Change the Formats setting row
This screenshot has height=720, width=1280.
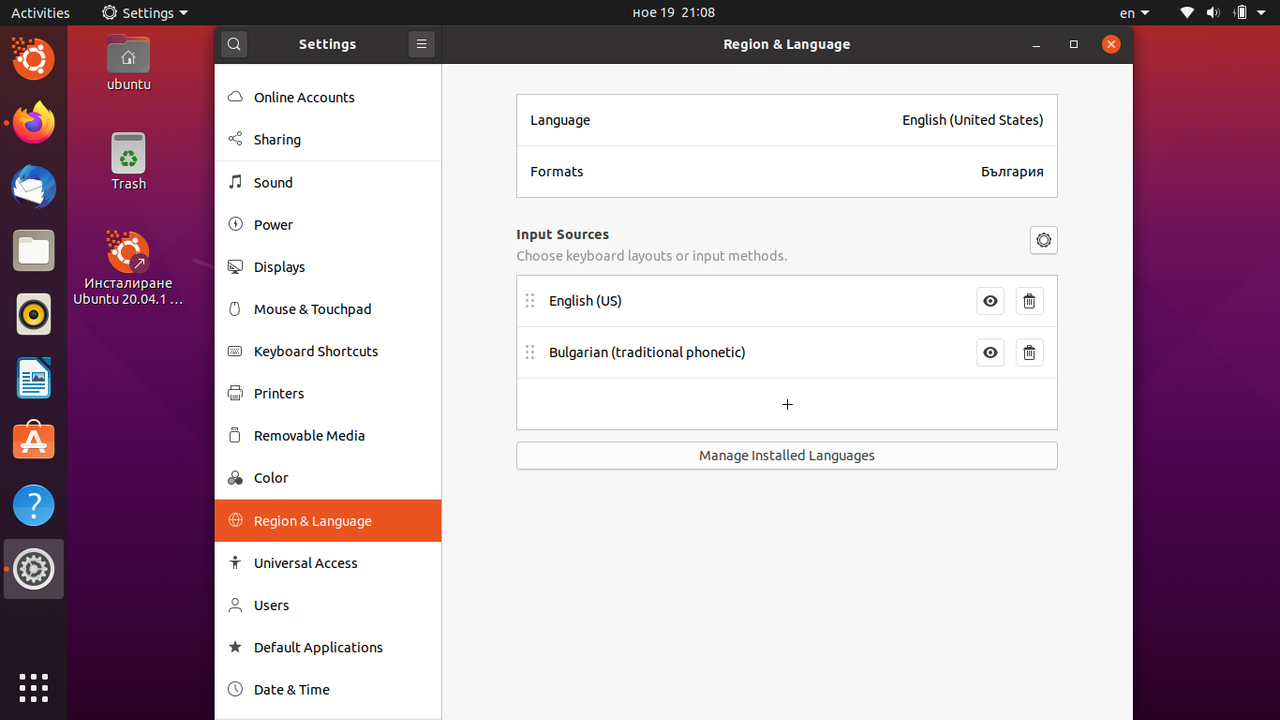(787, 172)
